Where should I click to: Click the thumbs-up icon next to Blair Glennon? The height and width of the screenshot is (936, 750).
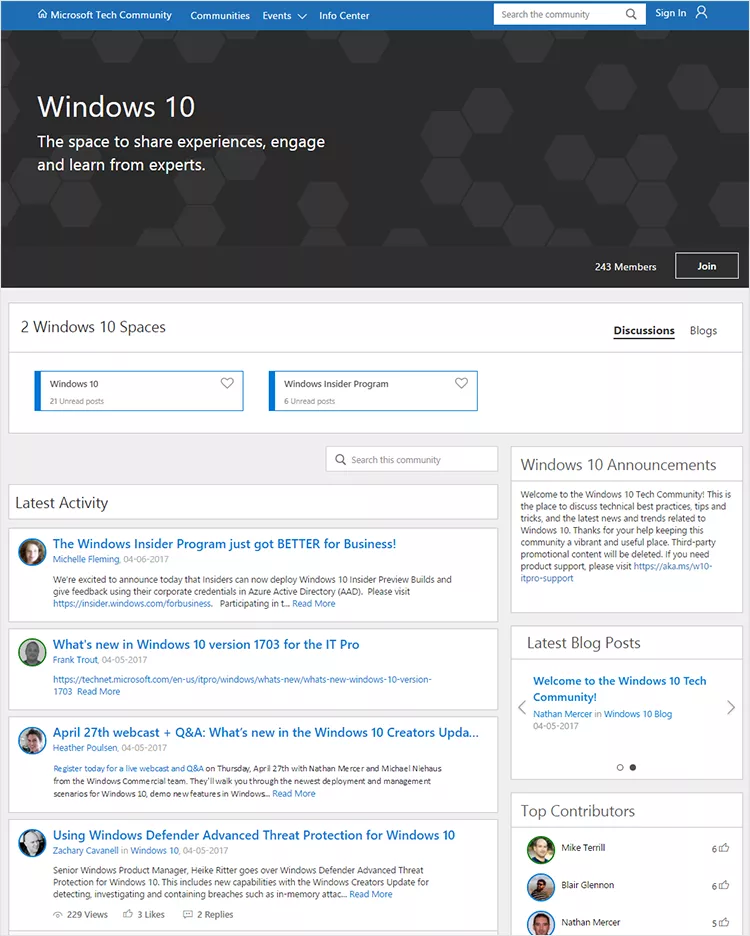[x=724, y=885]
